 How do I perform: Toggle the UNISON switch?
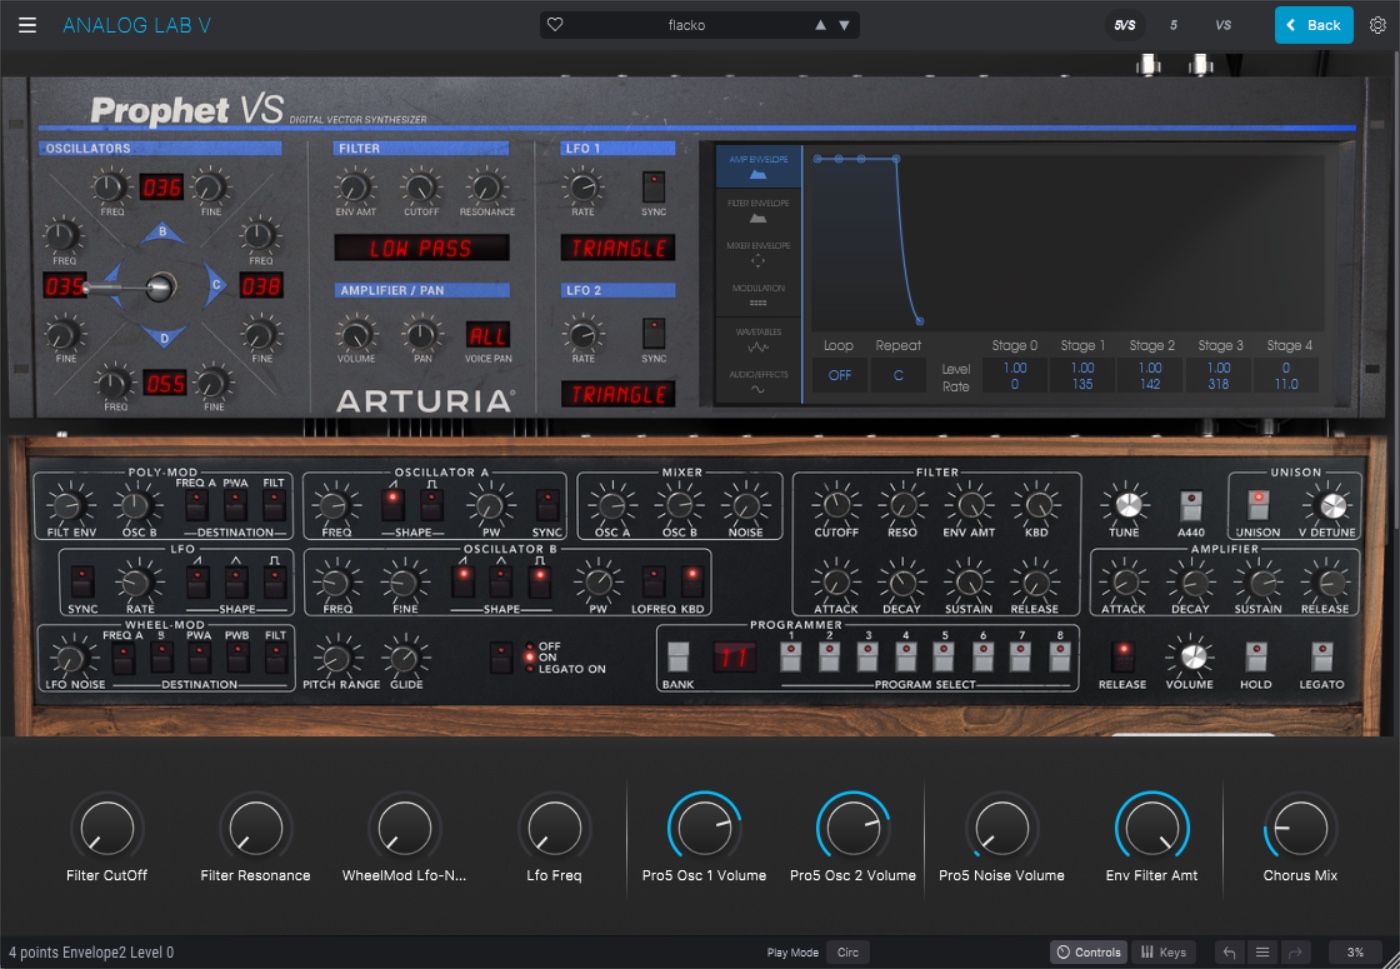pos(1258,505)
